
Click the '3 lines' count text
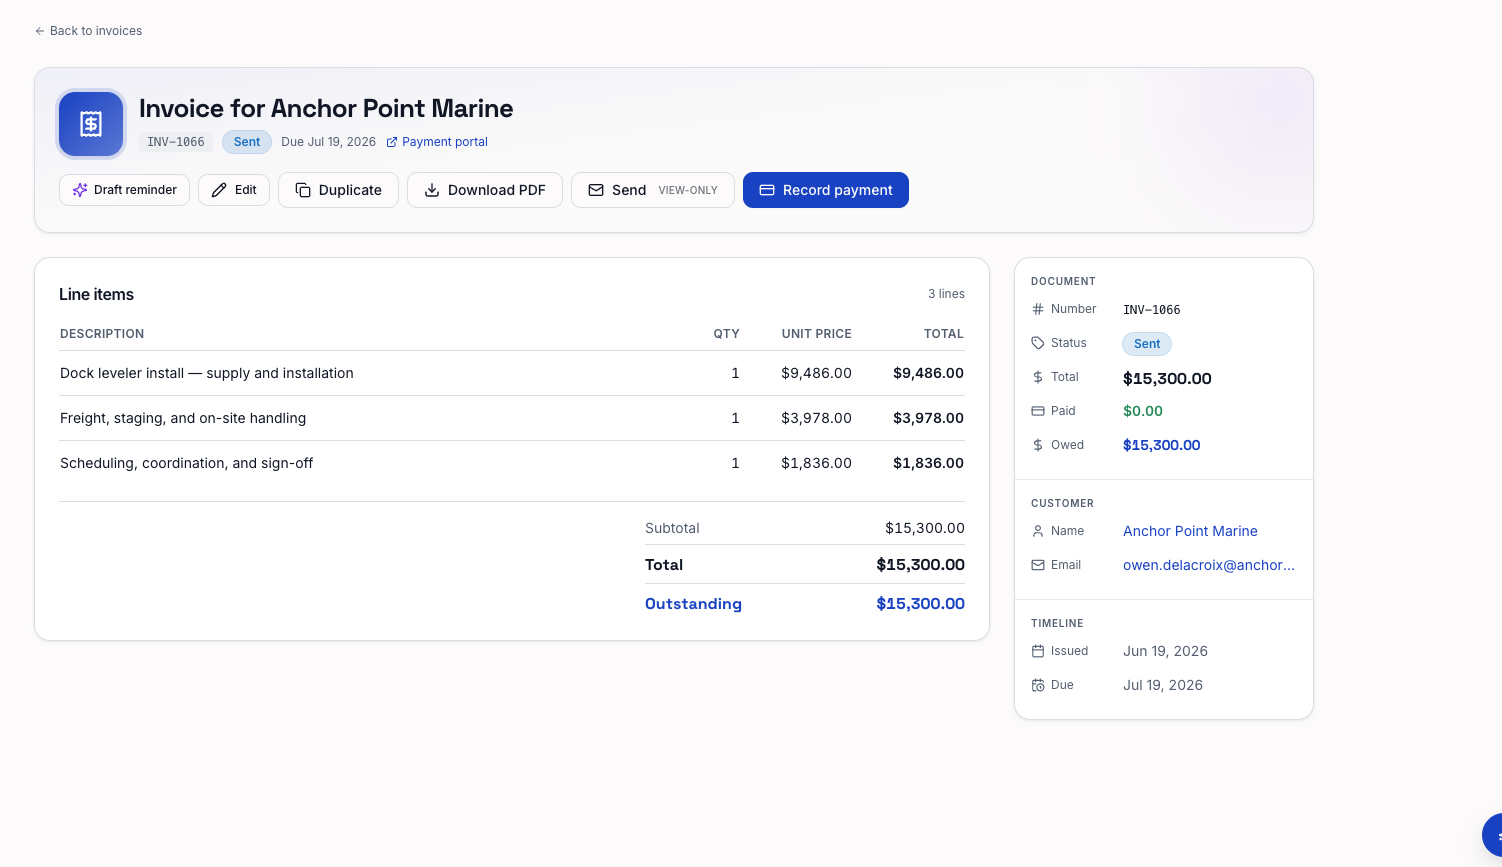pos(946,294)
